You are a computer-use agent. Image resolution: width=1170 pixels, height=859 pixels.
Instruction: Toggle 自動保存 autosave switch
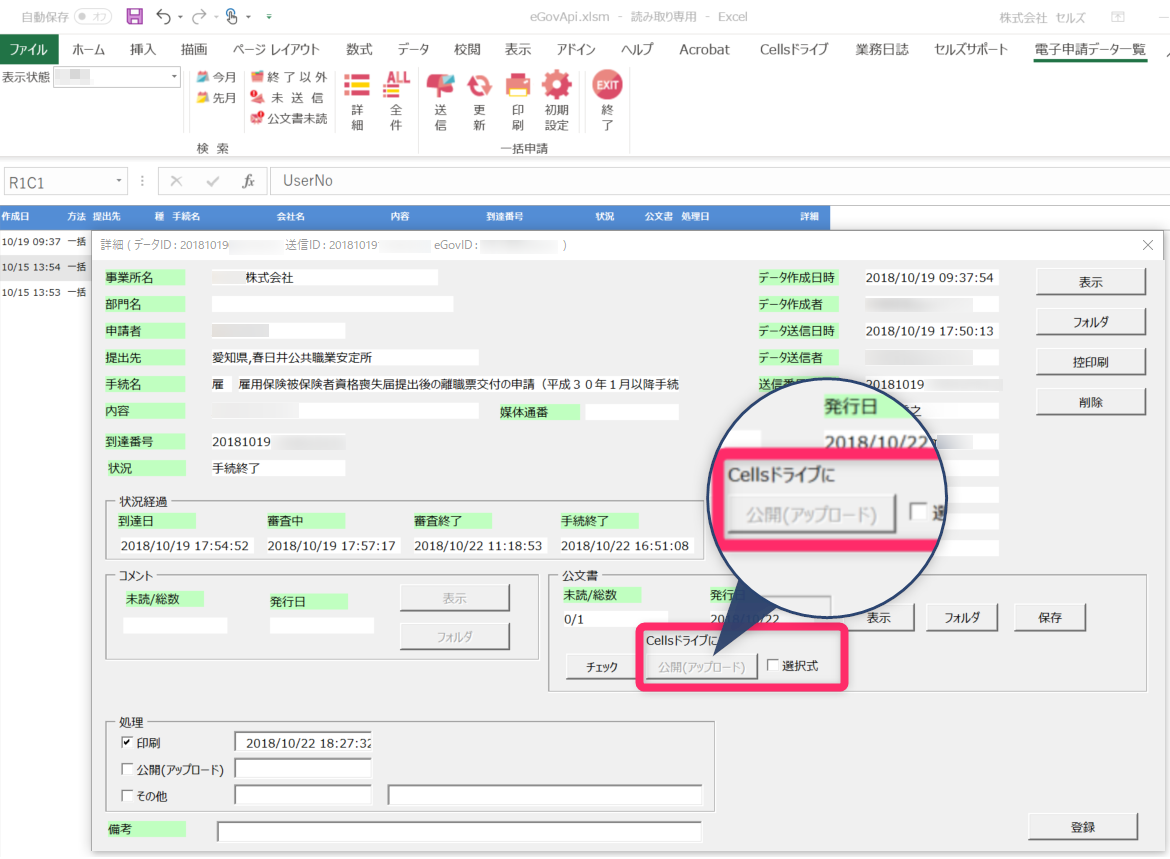[93, 16]
